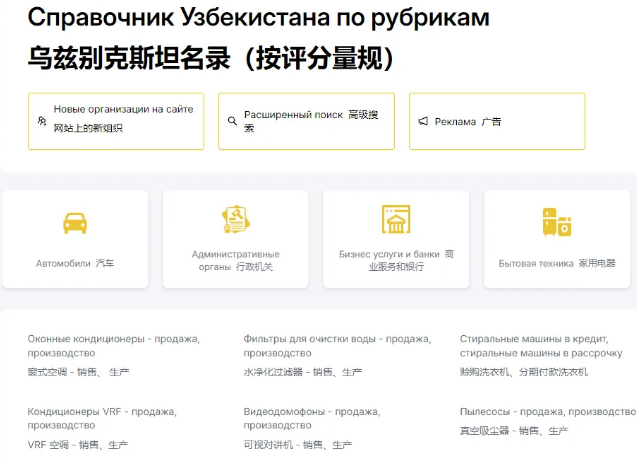The image size is (637, 458).
Task: Click the yellow car icon
Action: 75,222
